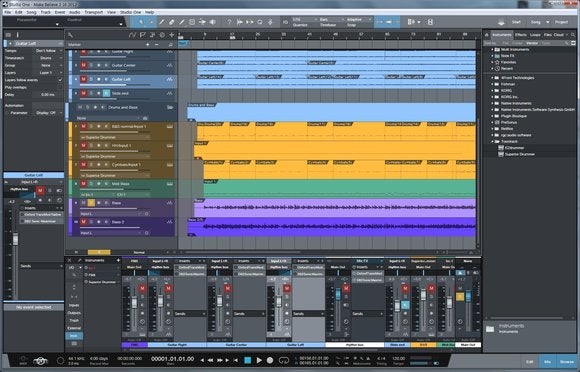
Task: Click the Edit view button
Action: pos(530,362)
